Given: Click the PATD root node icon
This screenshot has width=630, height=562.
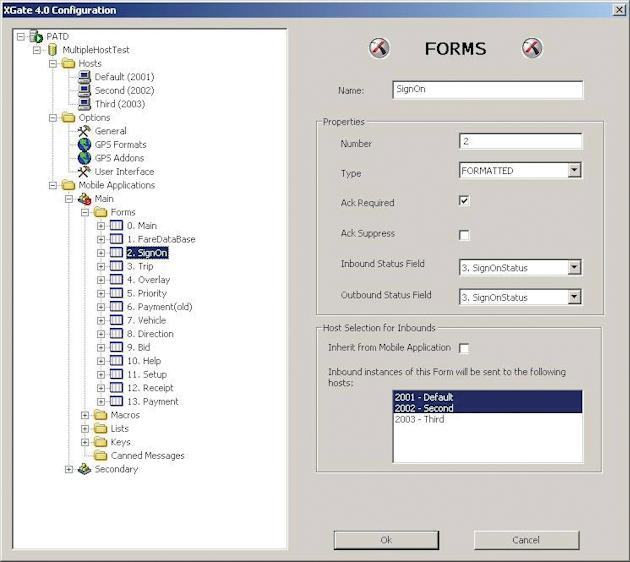Looking at the screenshot, I should click(37, 36).
